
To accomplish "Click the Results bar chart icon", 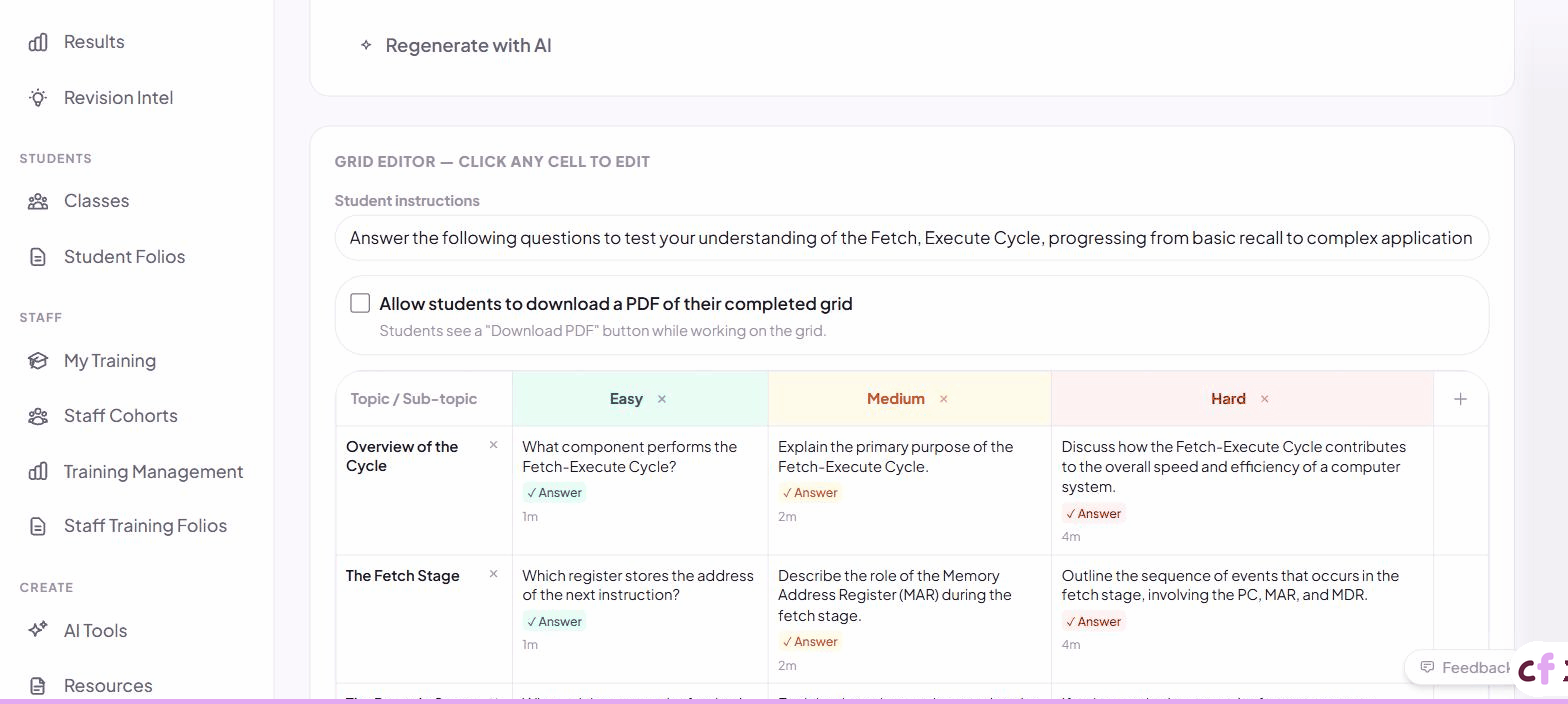I will click(x=38, y=42).
